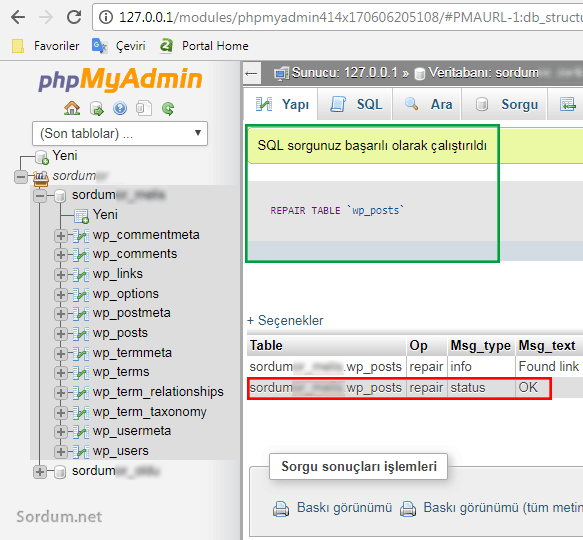Screen dimensions: 583x540
Task: Open the phpMyAdmin documentation help icon
Action: coord(120,109)
